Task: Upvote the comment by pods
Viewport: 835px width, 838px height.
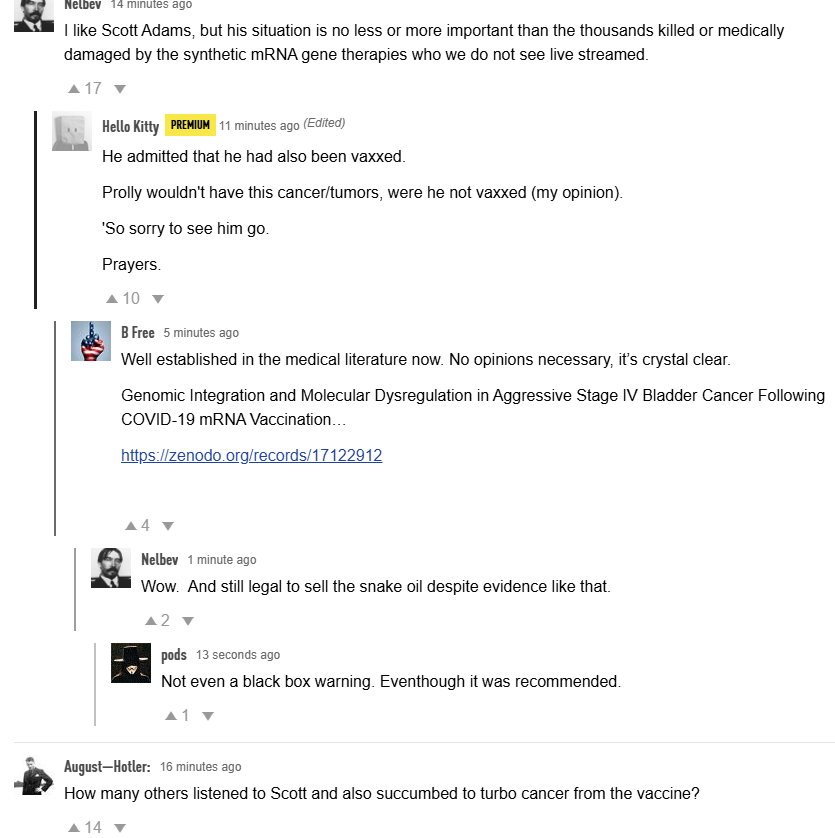Action: point(170,715)
